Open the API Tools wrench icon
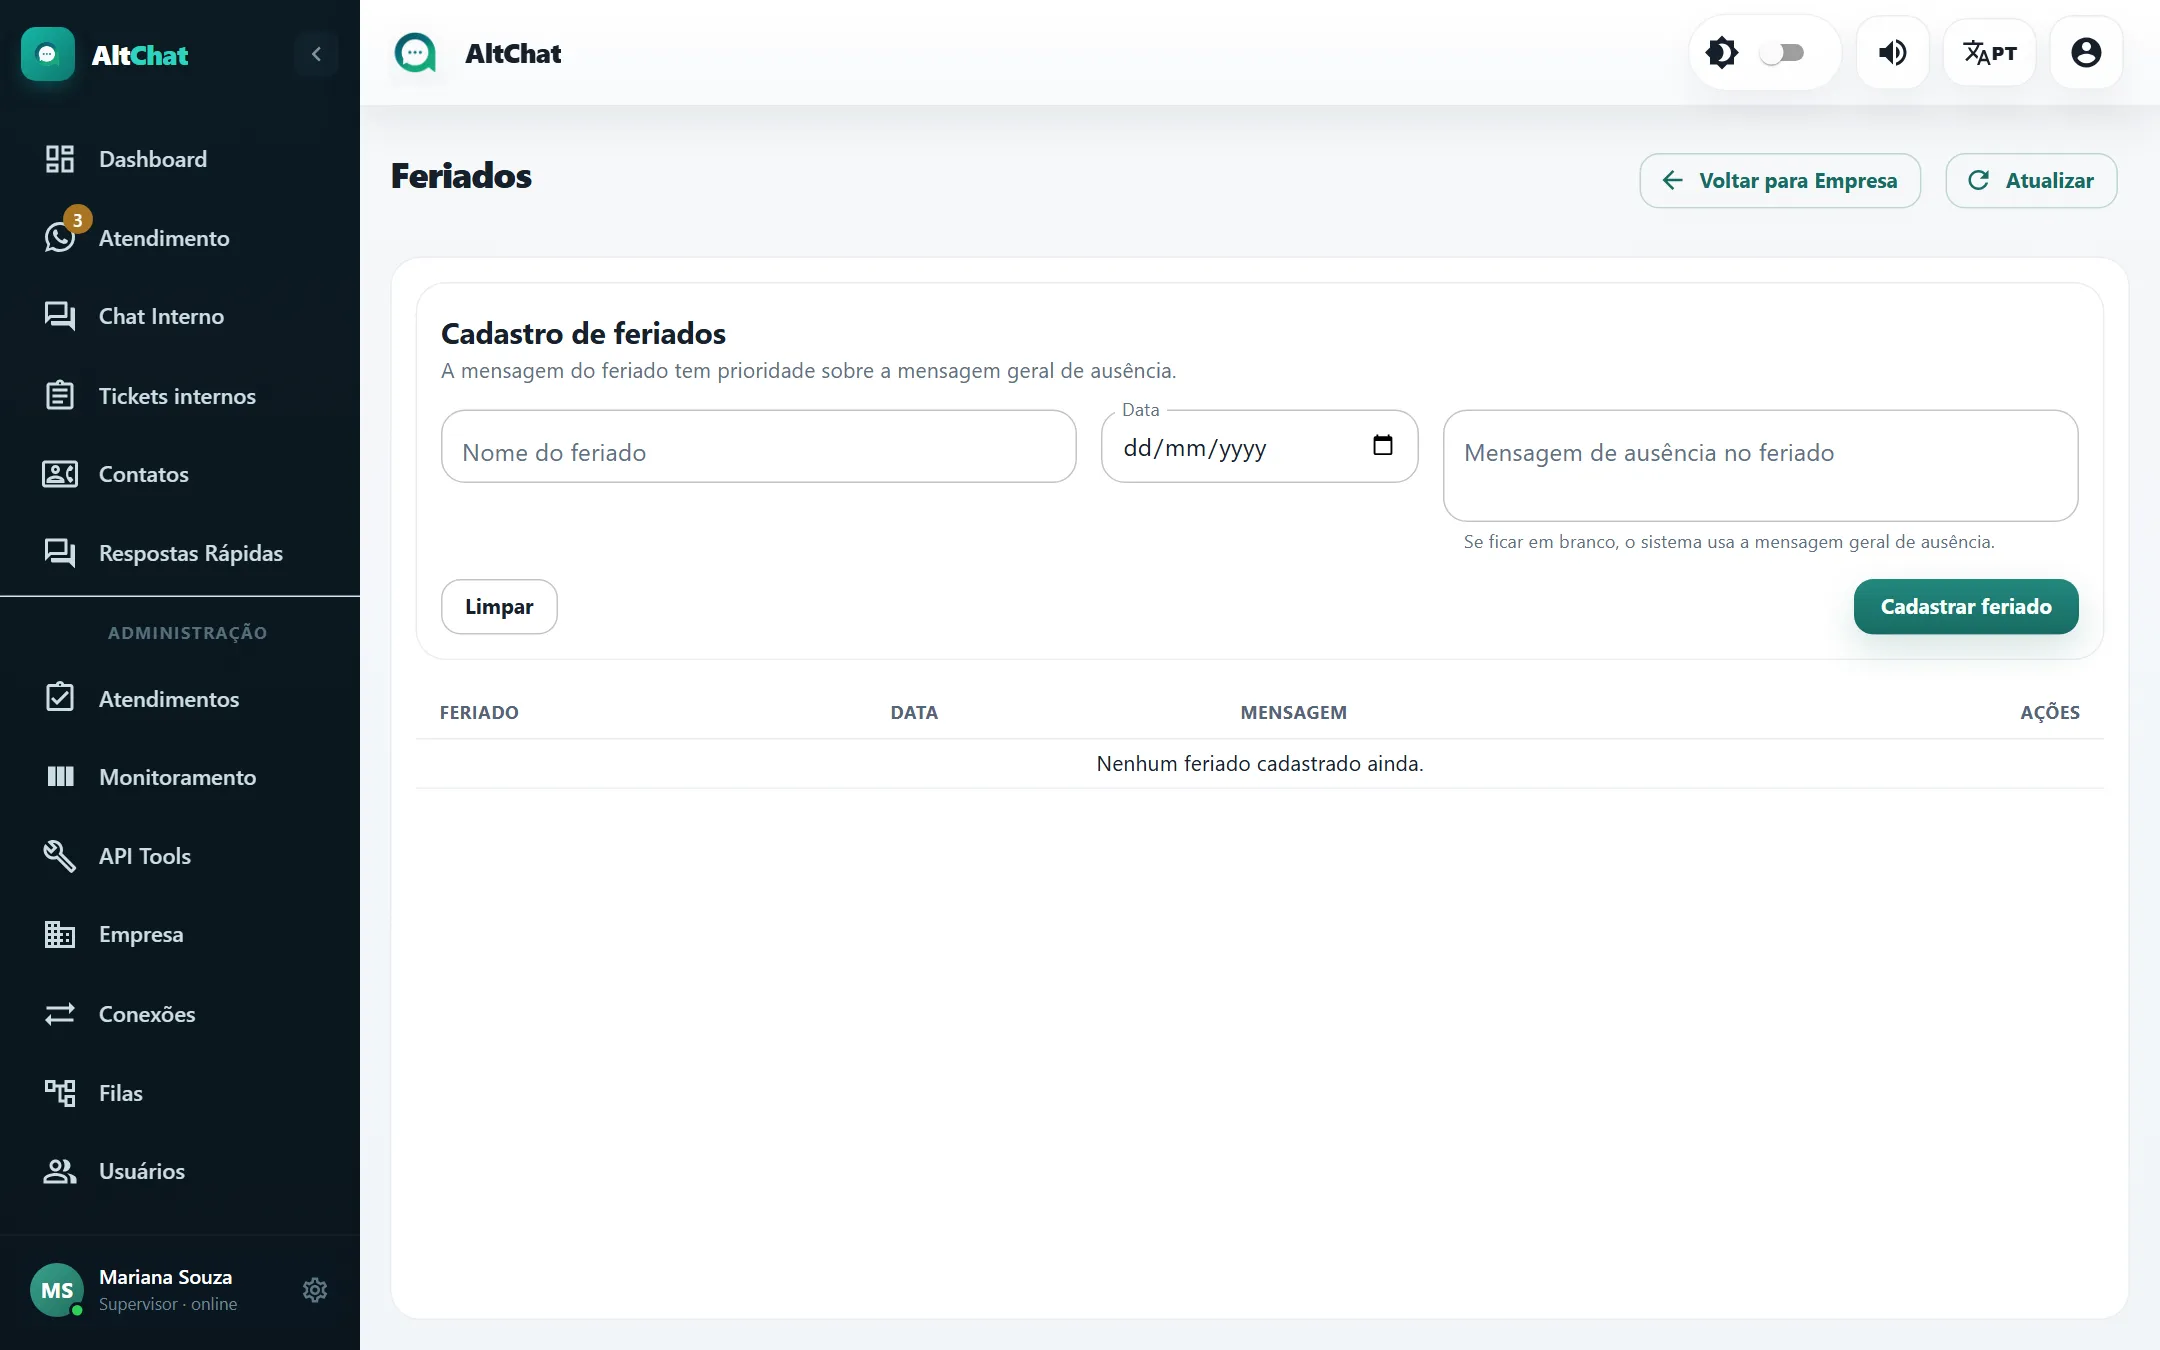The height and width of the screenshot is (1350, 2160). tap(60, 856)
